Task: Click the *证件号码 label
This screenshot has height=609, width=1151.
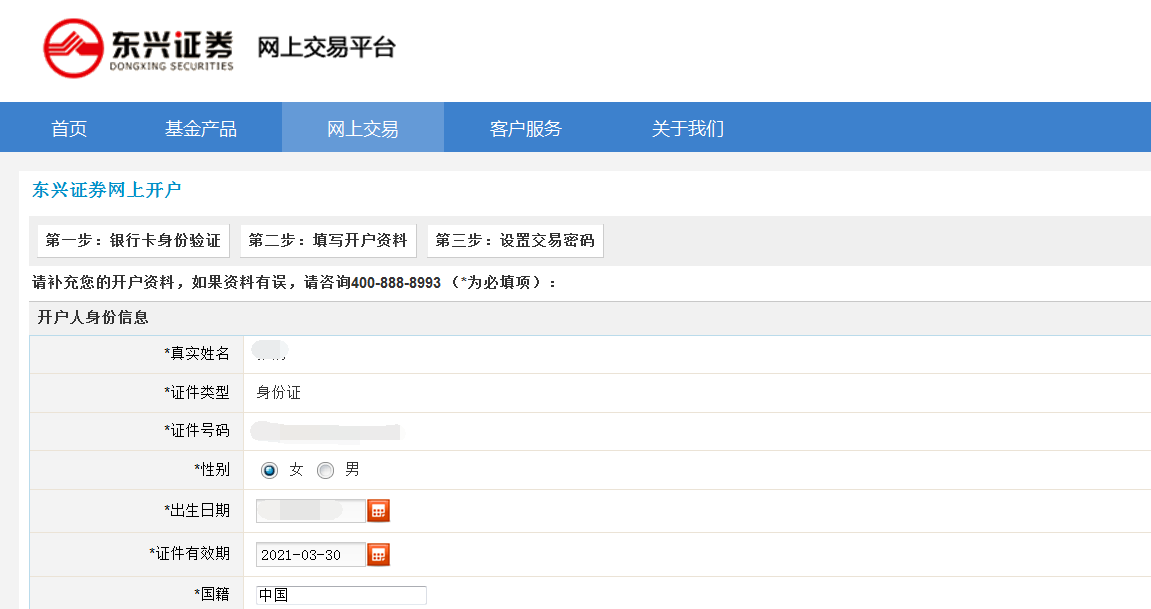Action: (197, 431)
